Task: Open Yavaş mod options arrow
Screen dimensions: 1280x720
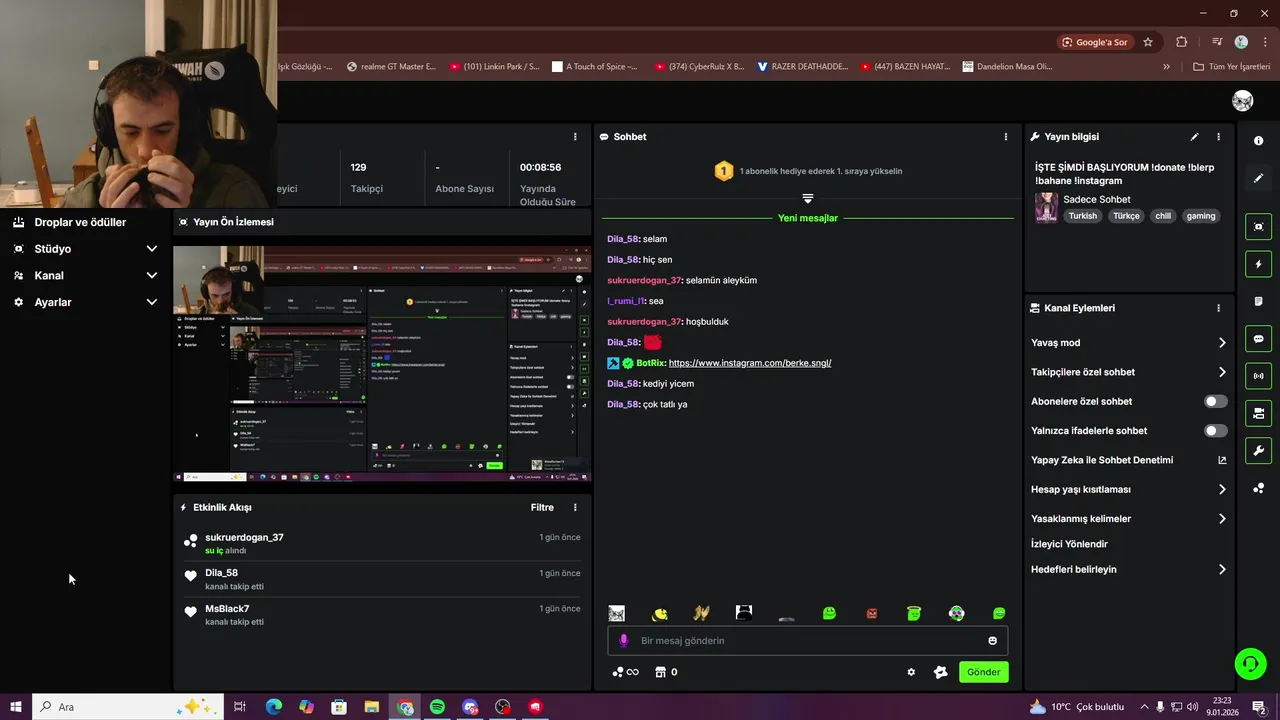Action: click(1222, 343)
